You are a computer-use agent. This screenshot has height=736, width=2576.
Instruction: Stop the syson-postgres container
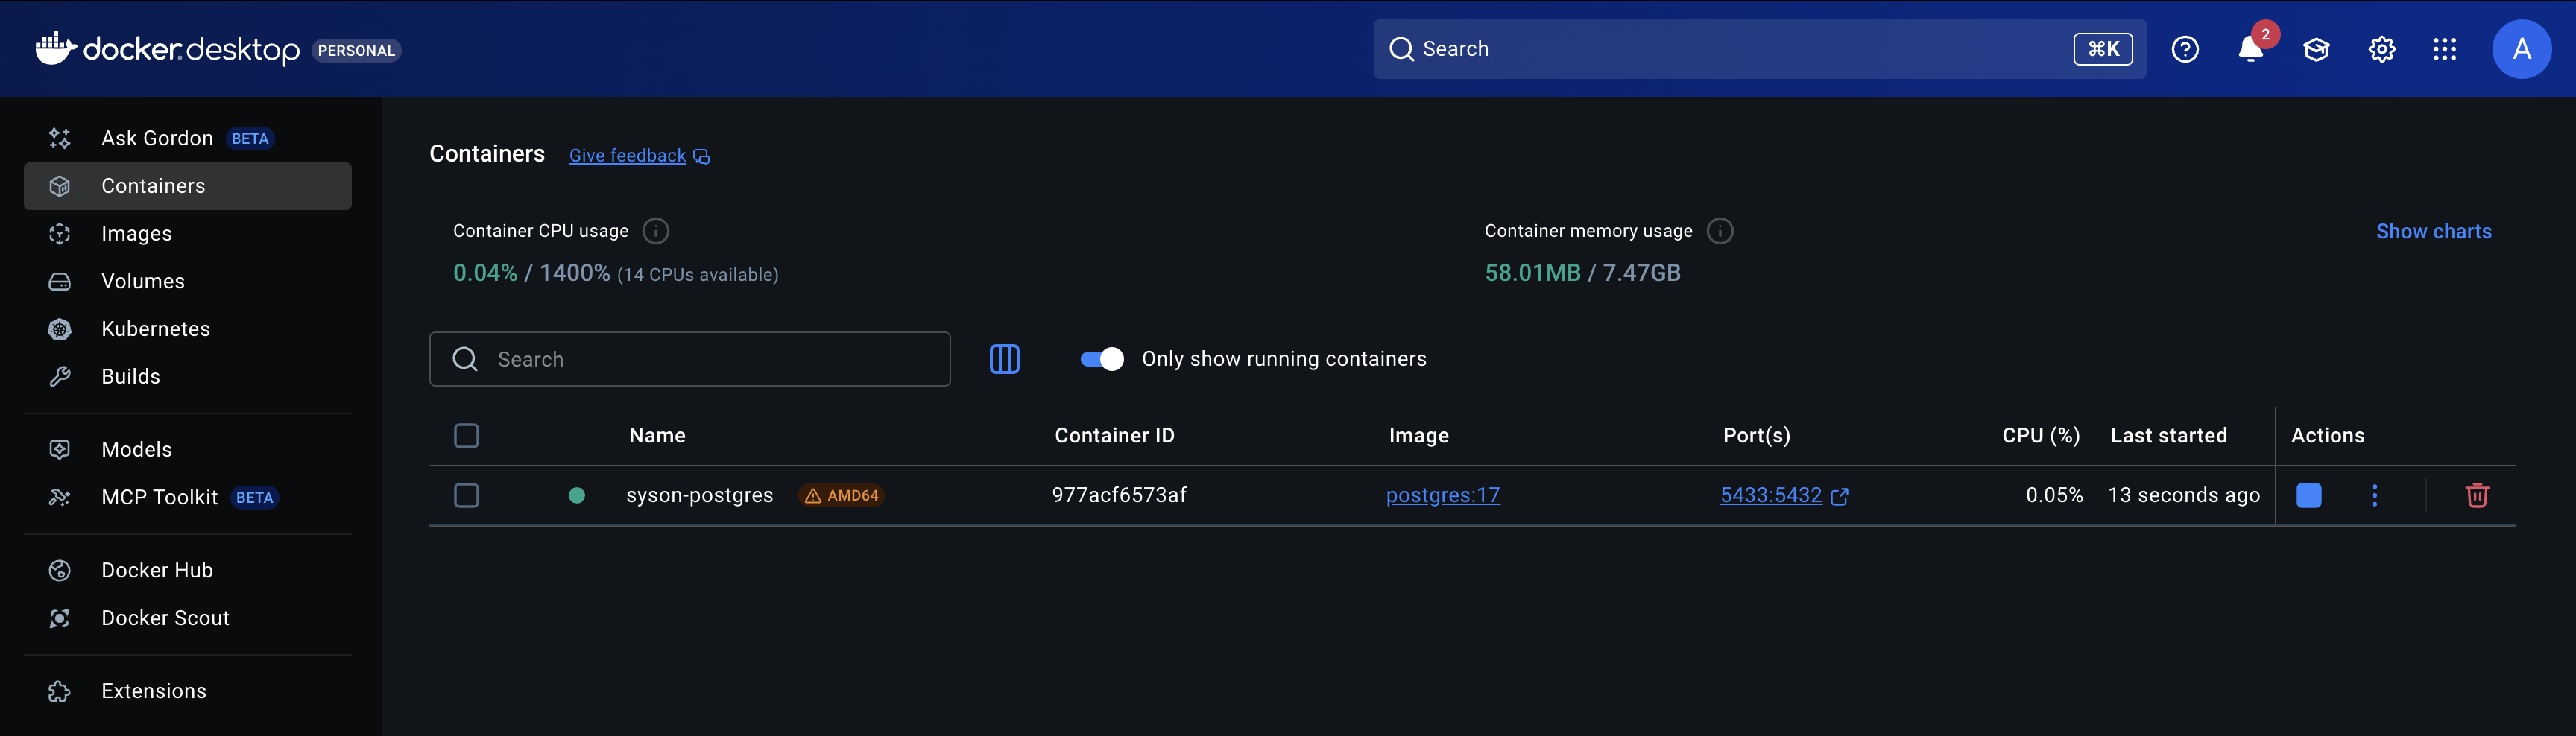pos(2308,495)
